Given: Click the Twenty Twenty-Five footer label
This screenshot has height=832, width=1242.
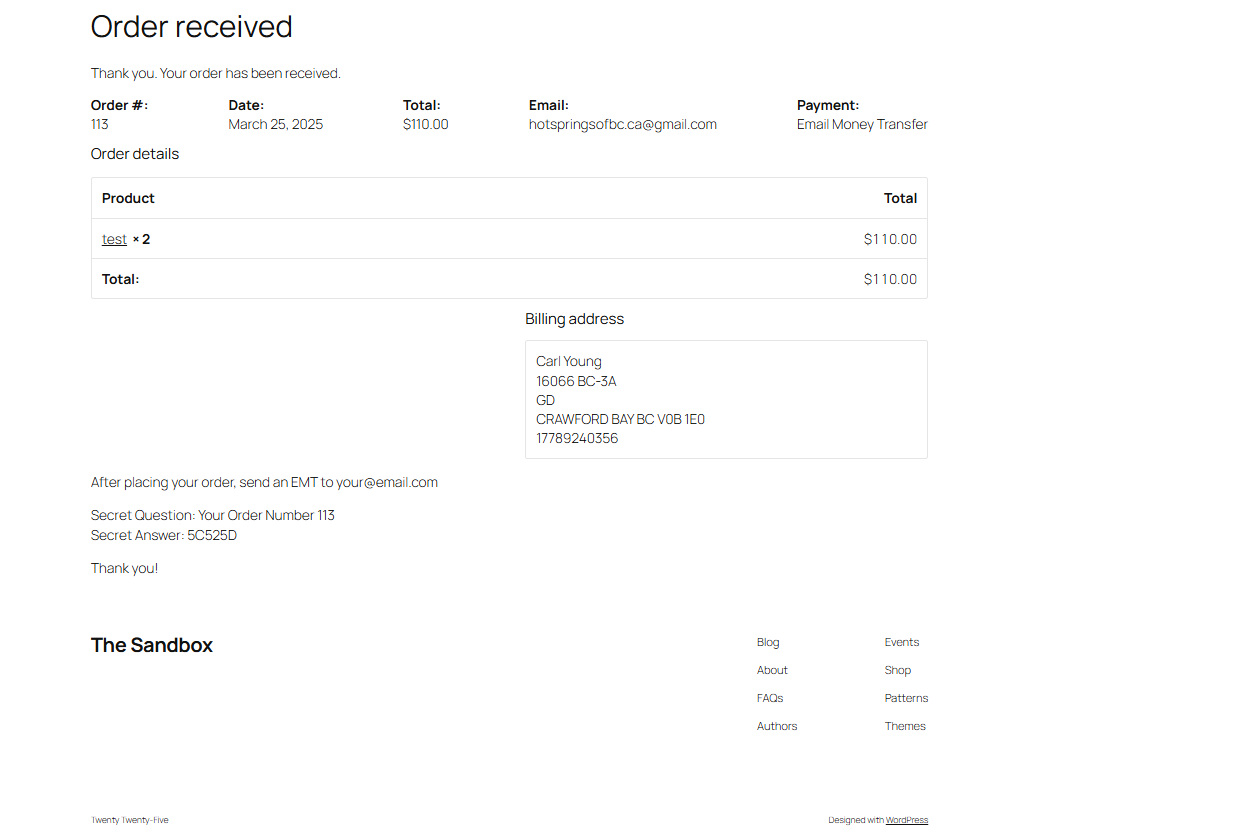Looking at the screenshot, I should [x=130, y=819].
